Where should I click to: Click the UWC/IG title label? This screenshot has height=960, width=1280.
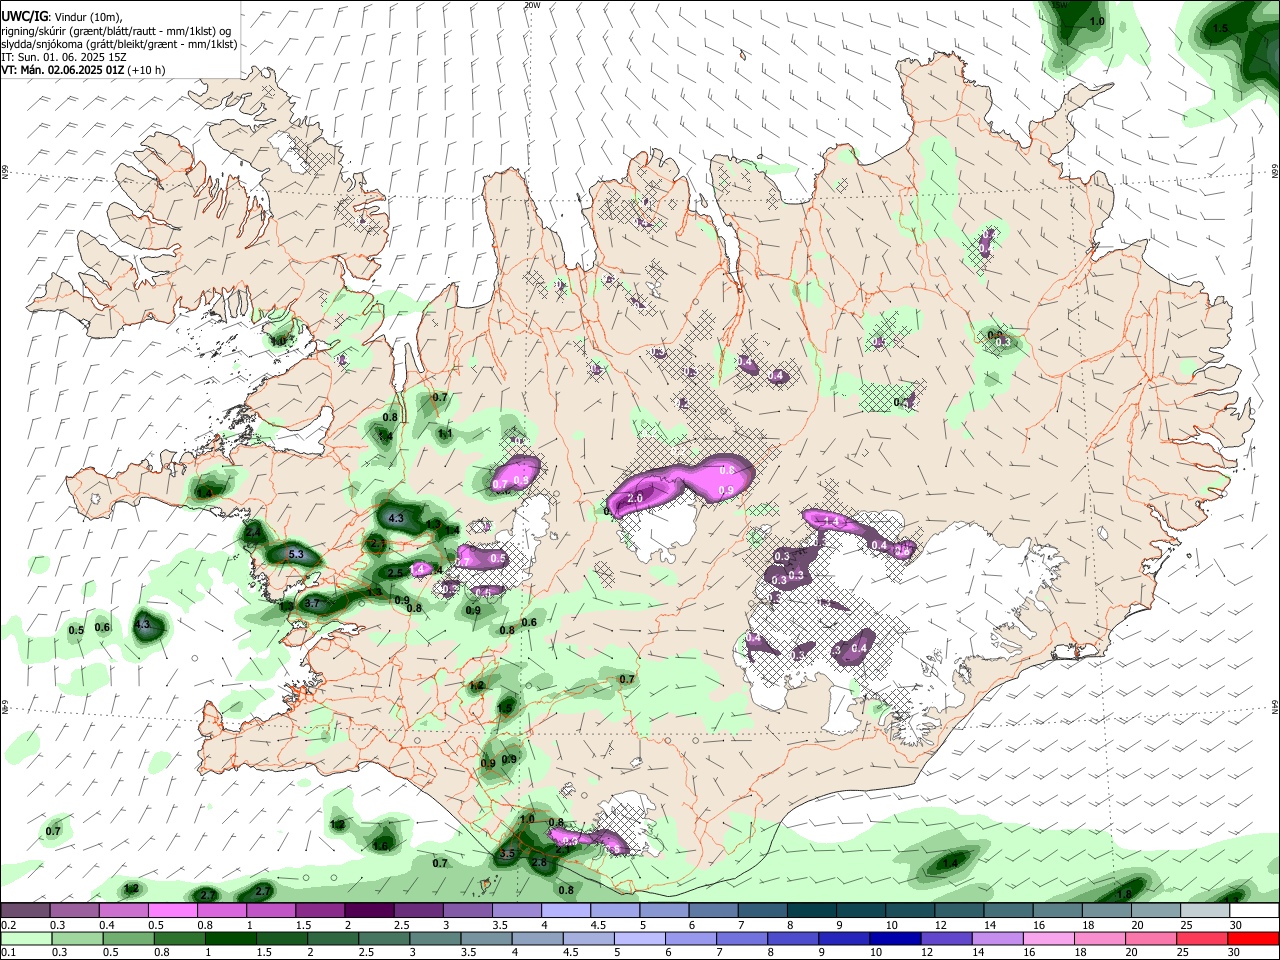tap(24, 17)
